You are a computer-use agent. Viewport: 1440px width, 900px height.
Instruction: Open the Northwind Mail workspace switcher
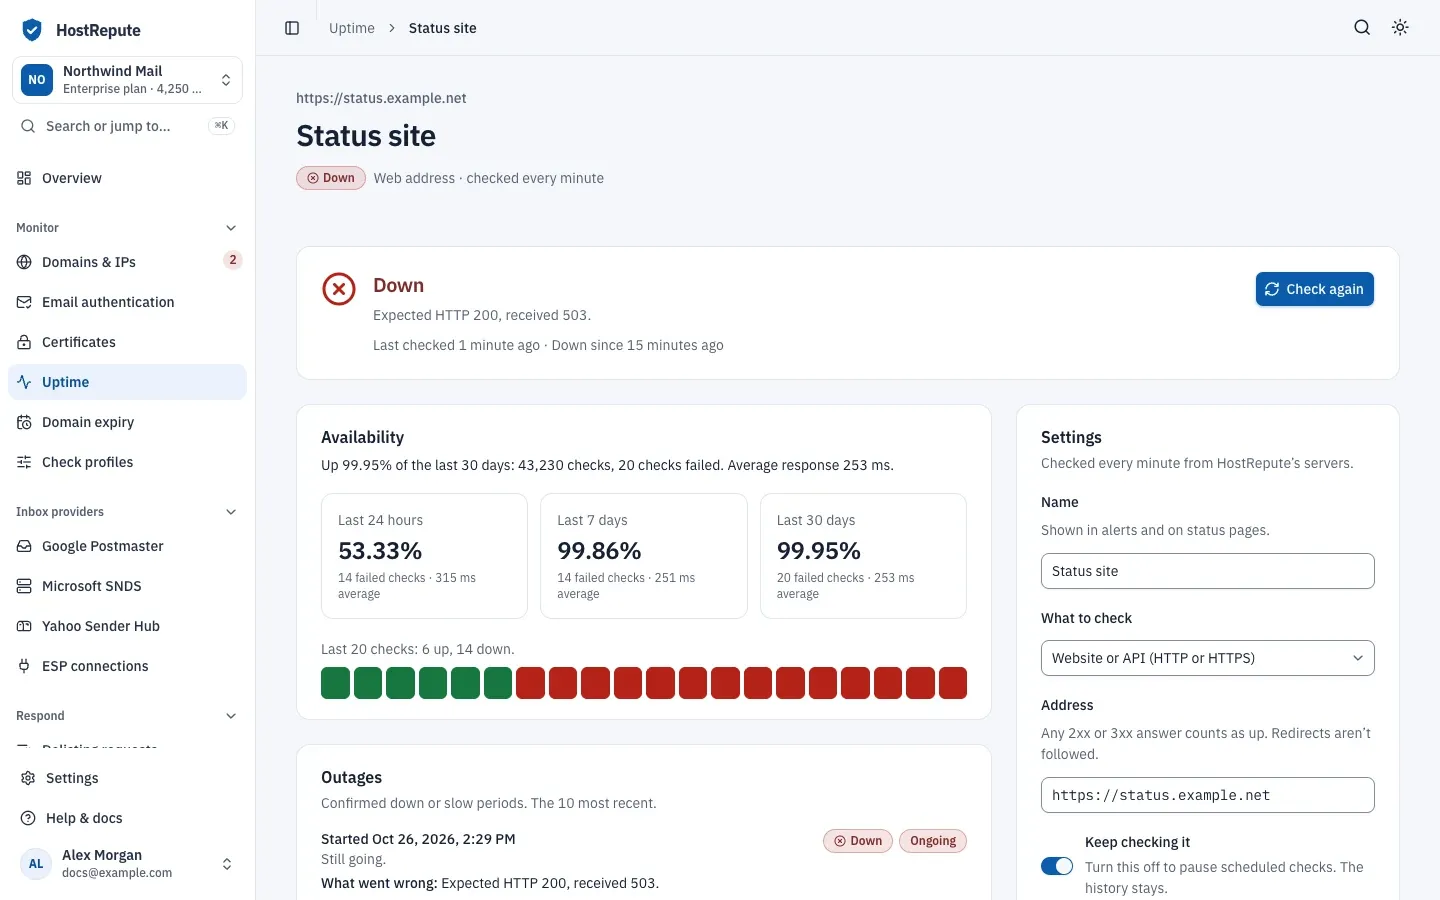[127, 80]
